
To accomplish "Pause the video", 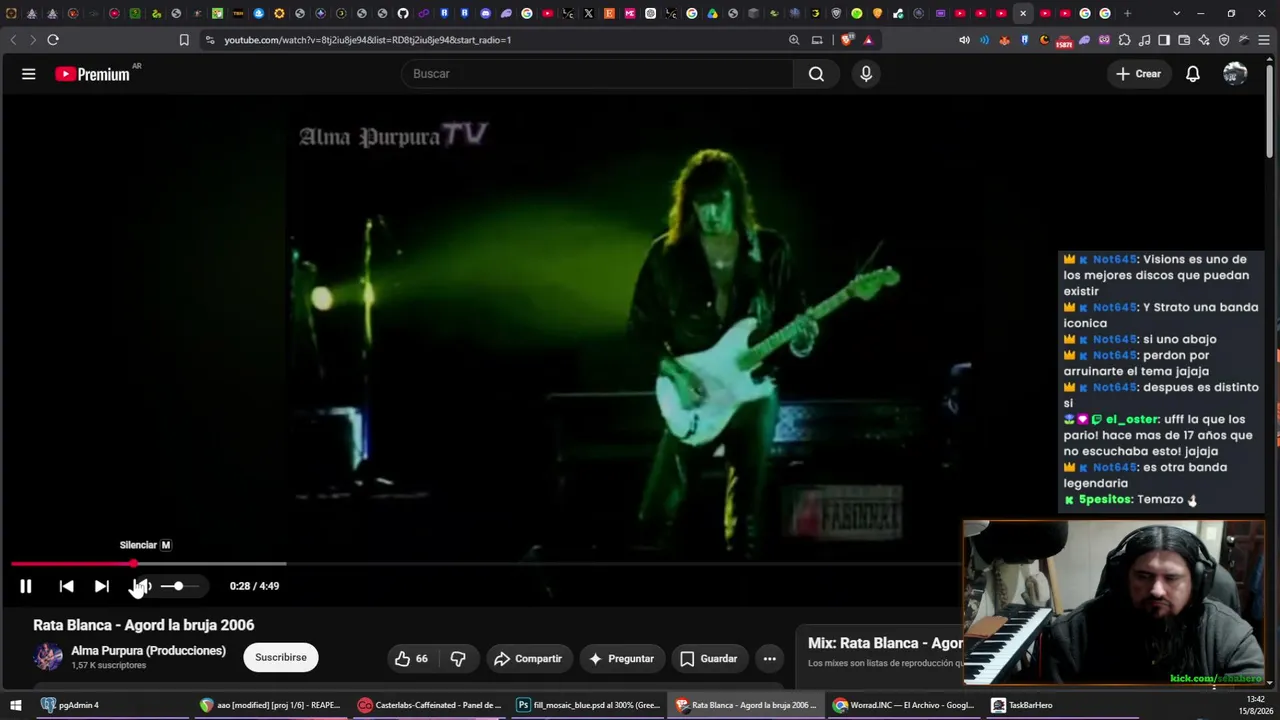I will point(26,586).
